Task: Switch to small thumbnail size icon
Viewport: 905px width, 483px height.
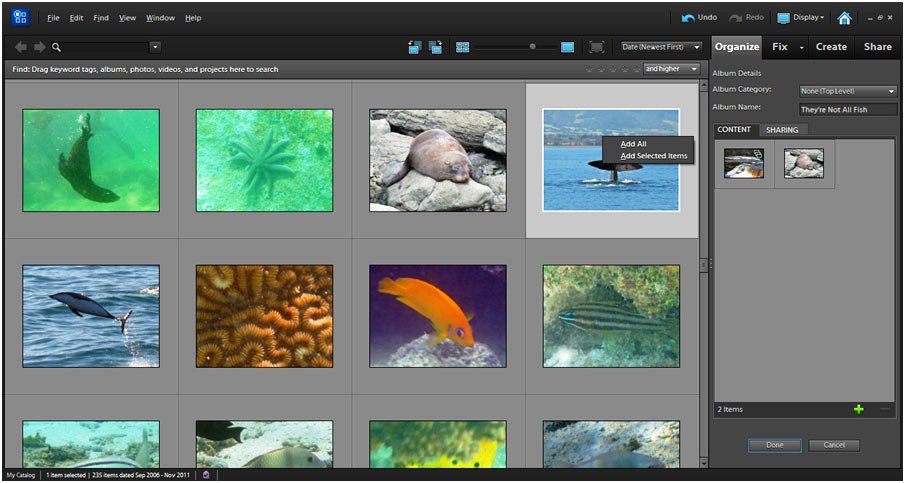Action: [462, 47]
